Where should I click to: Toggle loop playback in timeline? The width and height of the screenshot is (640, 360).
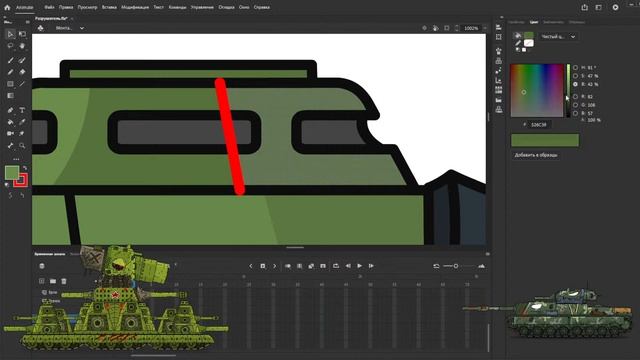336,266
